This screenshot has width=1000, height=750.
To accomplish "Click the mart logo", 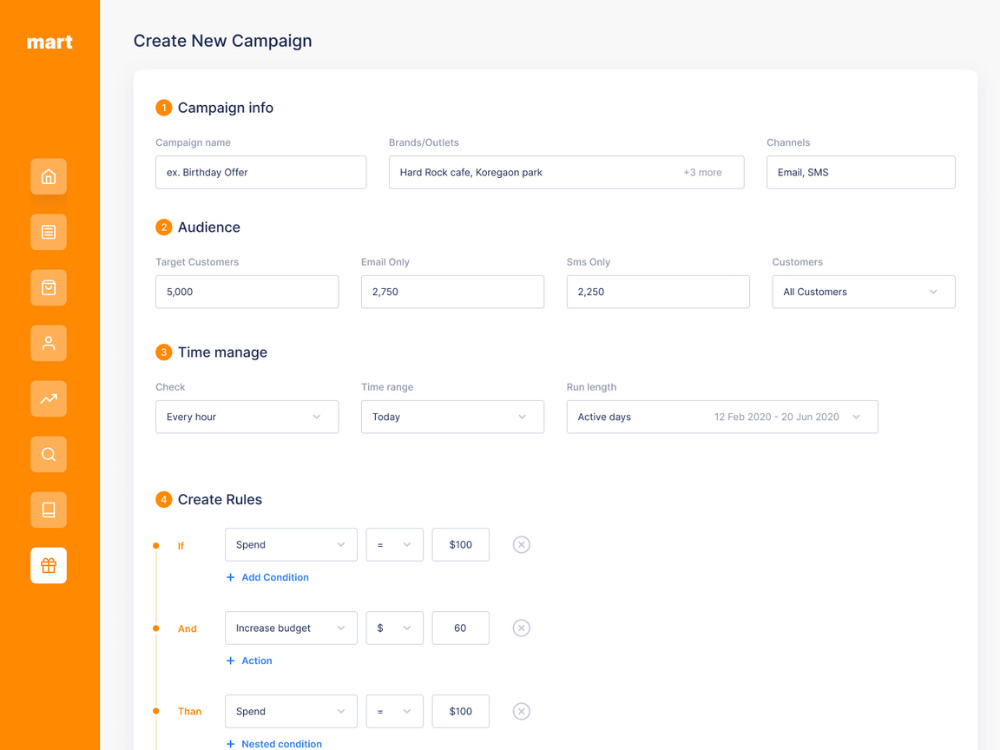I will point(49,42).
